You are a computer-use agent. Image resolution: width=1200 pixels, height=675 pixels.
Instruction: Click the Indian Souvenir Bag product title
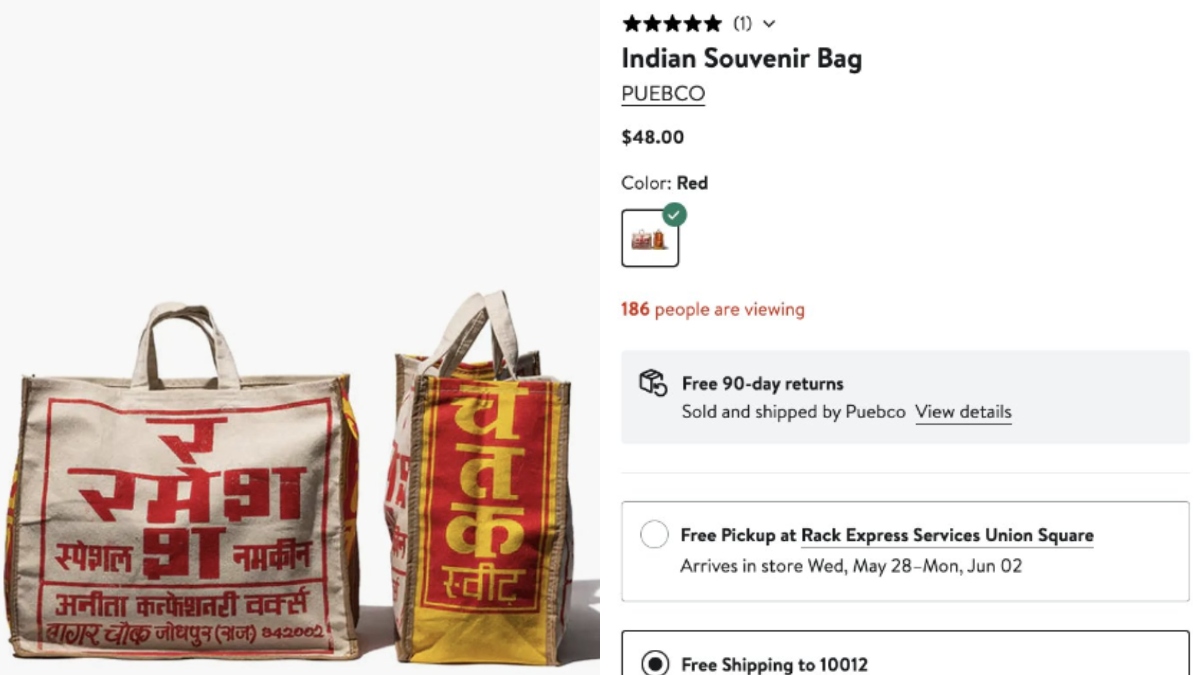click(x=741, y=58)
